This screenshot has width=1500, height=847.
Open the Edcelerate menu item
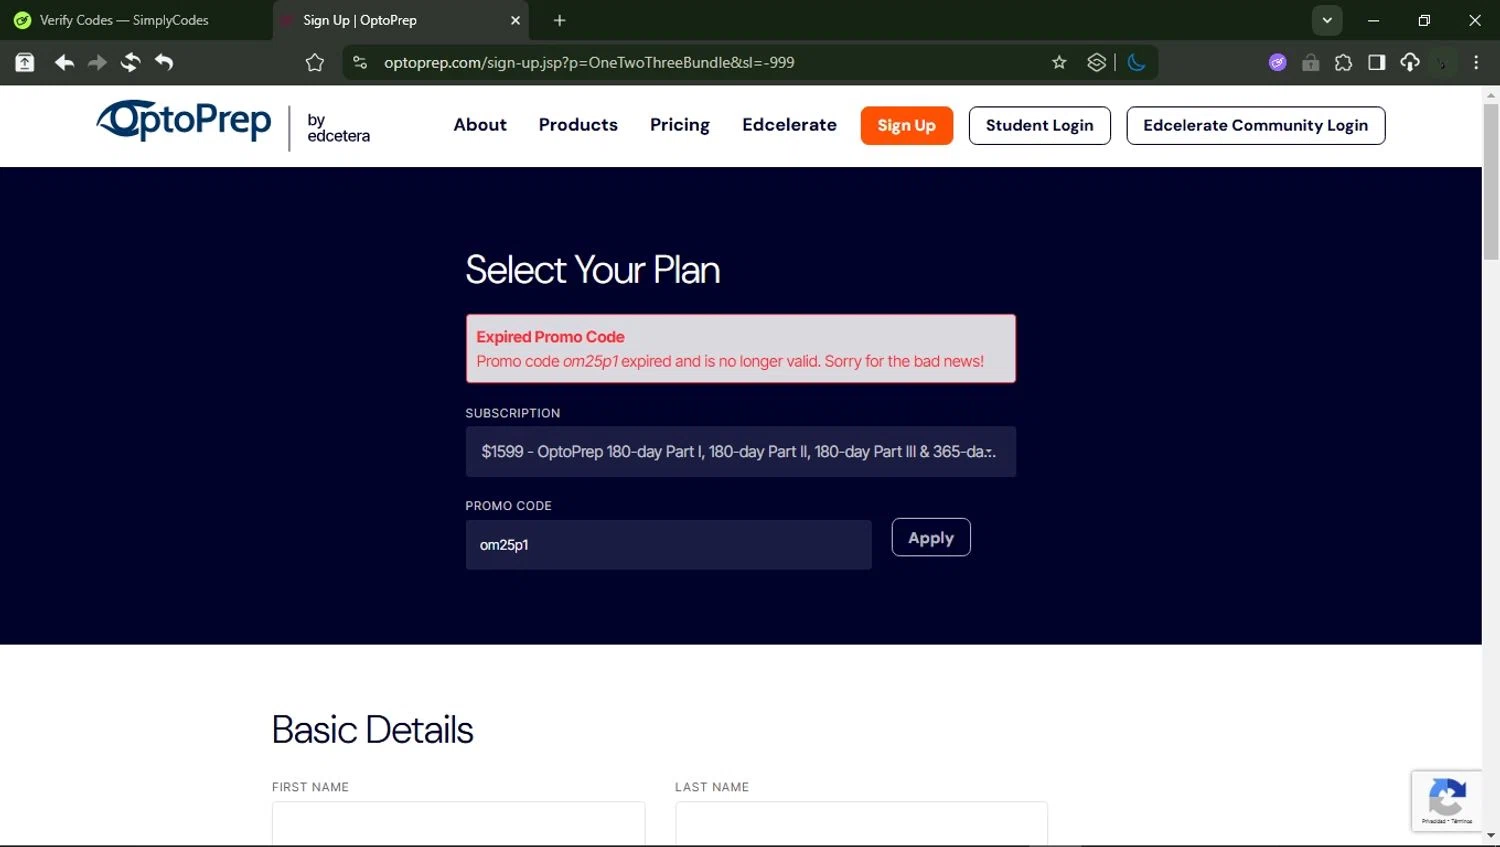[789, 125]
